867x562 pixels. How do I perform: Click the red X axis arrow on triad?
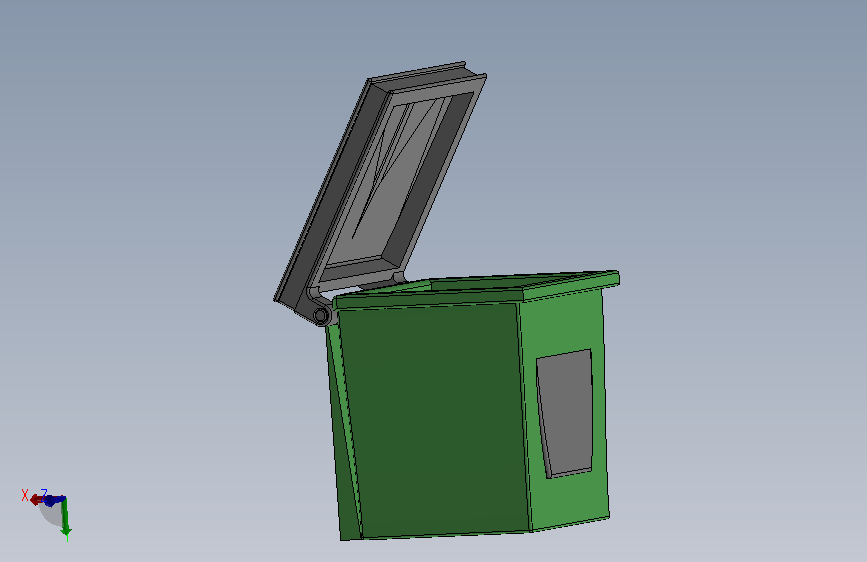(35, 499)
